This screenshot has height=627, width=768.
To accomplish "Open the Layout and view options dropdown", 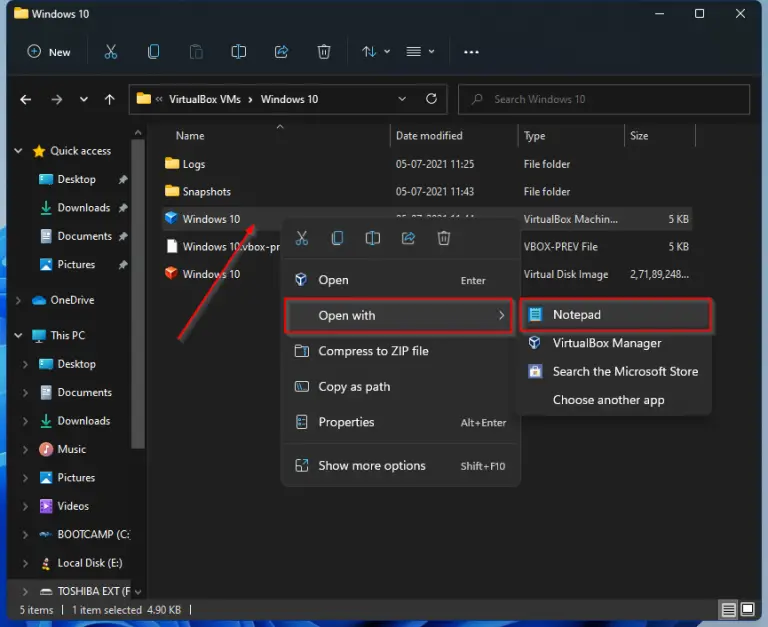I will (x=420, y=52).
